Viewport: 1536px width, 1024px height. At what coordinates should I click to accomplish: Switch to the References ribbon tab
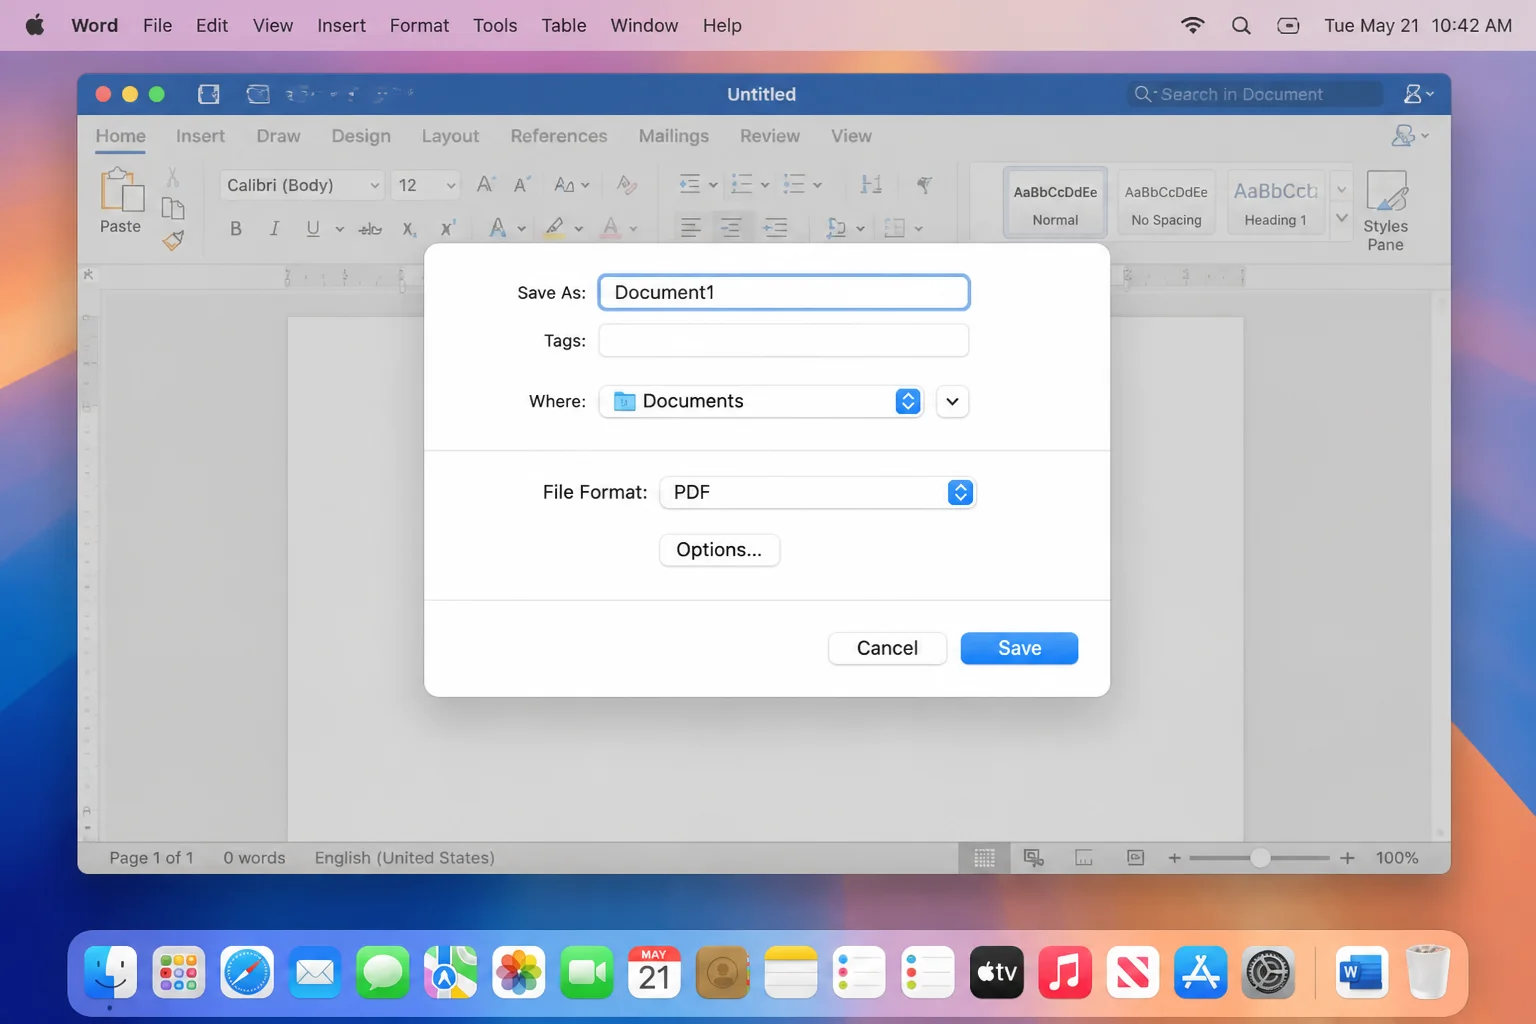pos(559,136)
